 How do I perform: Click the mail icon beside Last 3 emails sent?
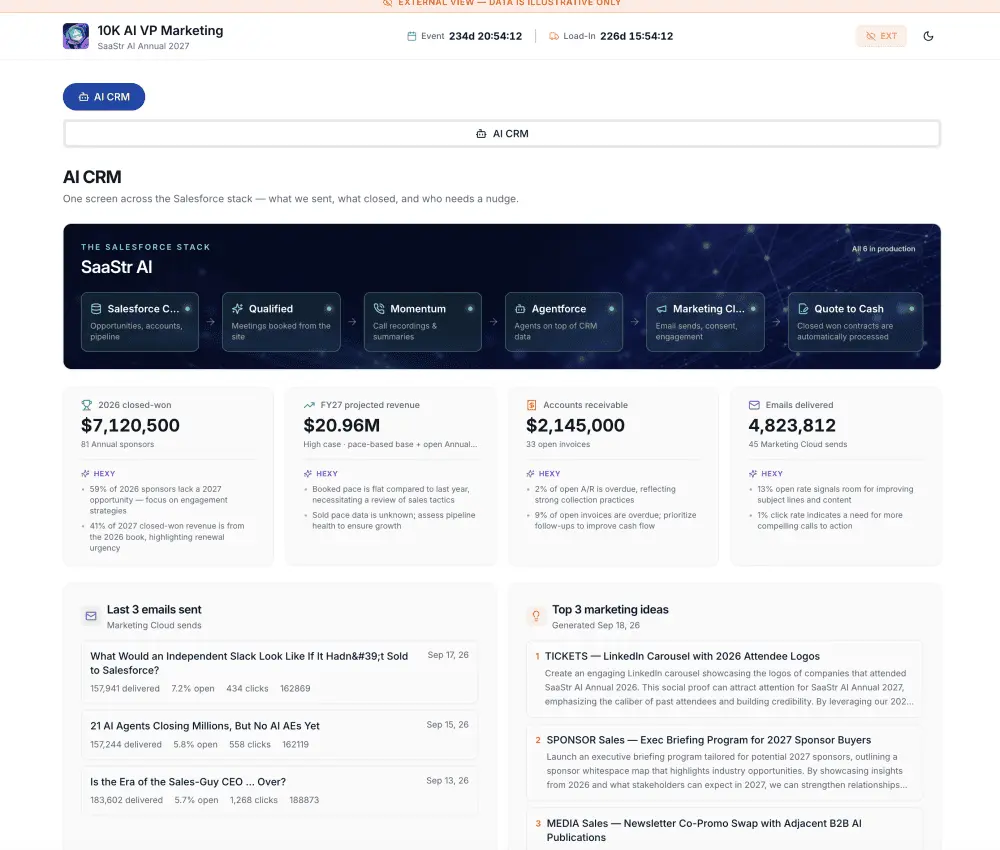tap(91, 616)
